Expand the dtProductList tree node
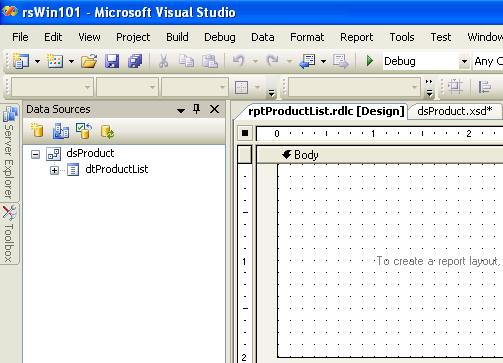Viewport: 503px width, 363px height. click(x=54, y=170)
